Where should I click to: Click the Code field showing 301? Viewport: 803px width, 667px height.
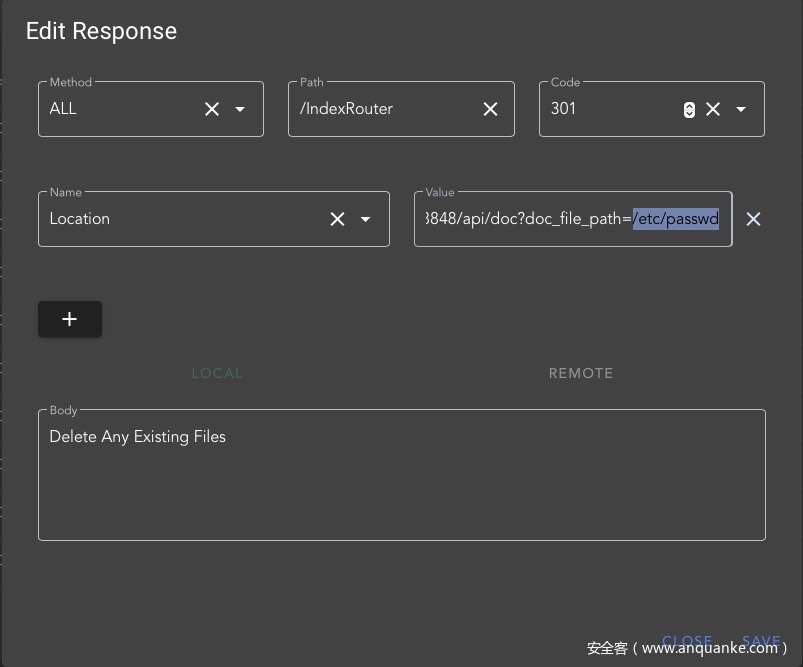pyautogui.click(x=605, y=109)
